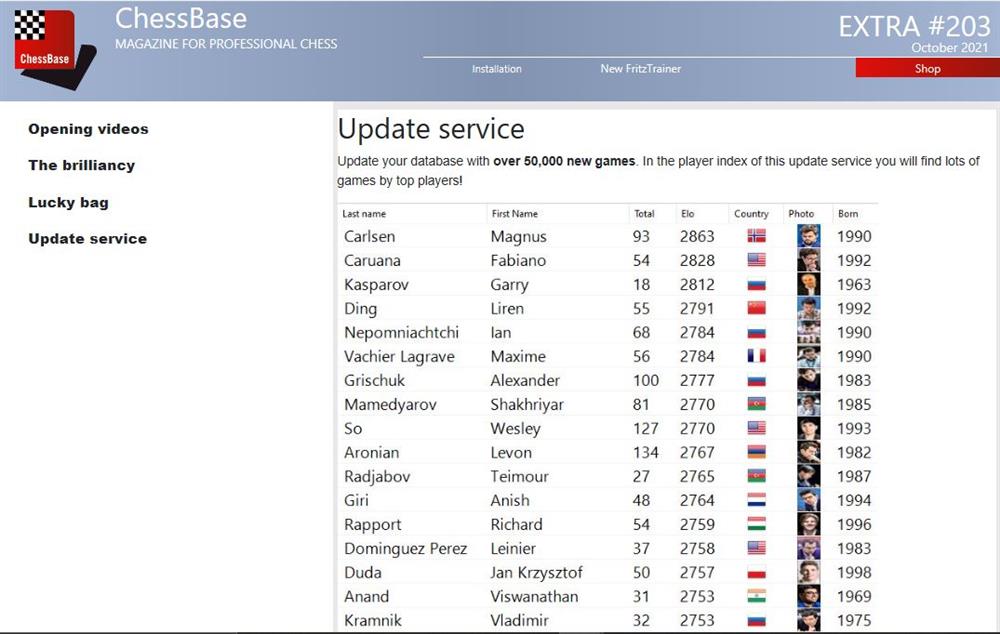This screenshot has width=1000, height=634.
Task: Click Elo value 2828
Action: click(697, 260)
